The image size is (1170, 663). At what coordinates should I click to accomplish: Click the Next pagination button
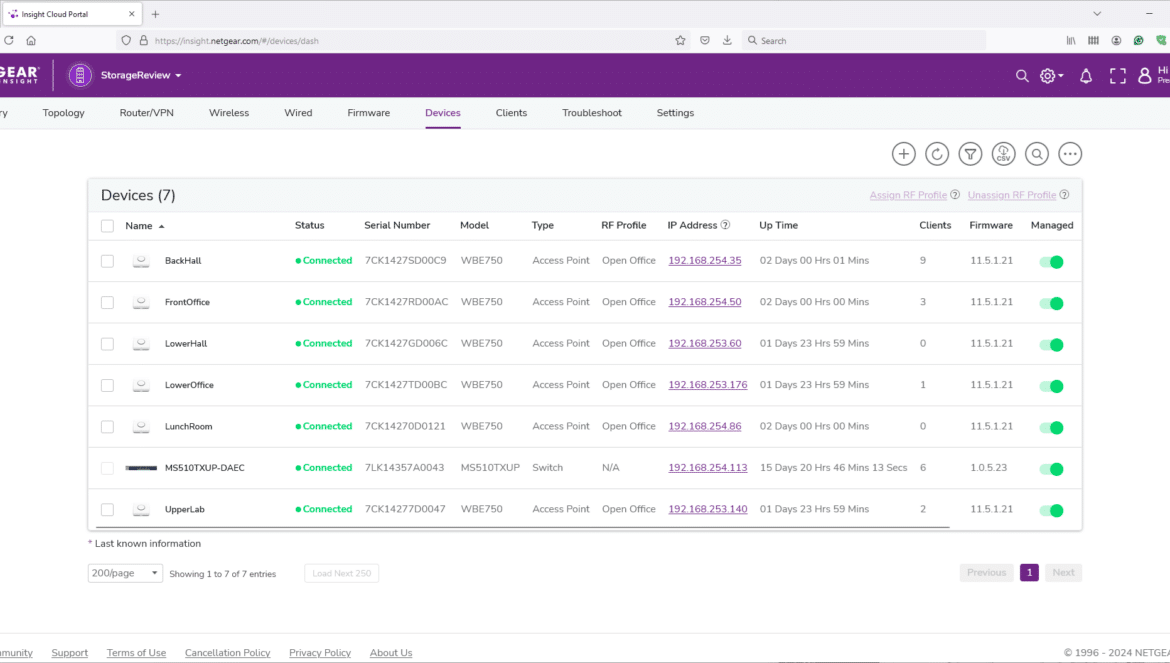click(1063, 572)
